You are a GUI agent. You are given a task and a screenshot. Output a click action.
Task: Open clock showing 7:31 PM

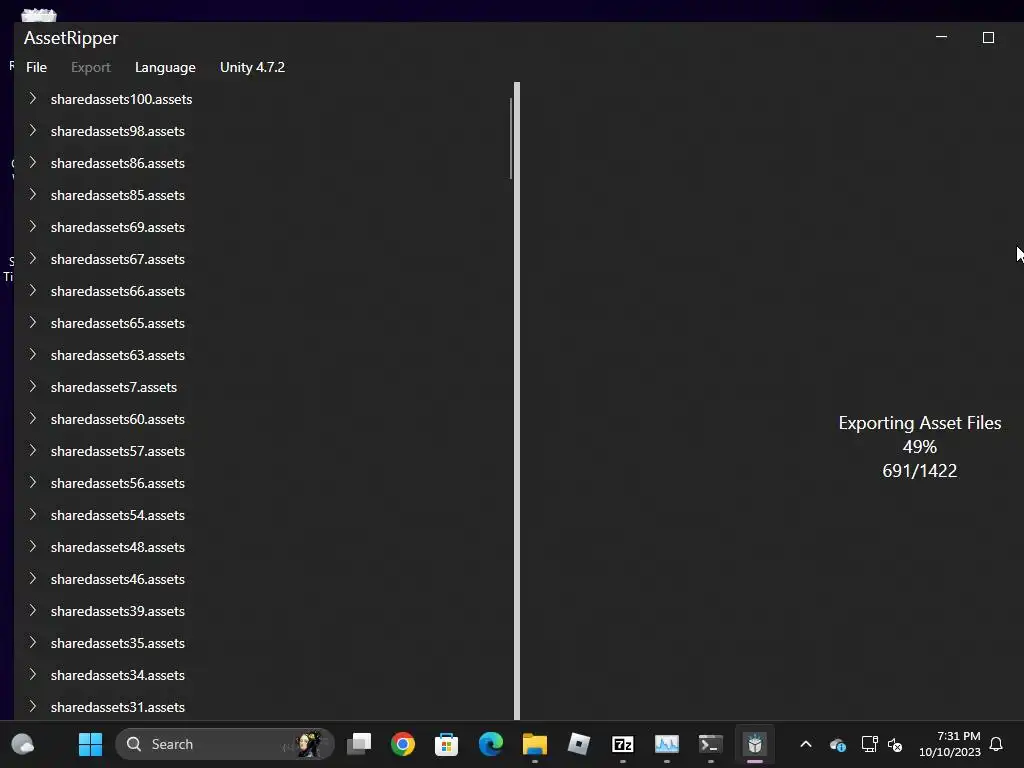950,744
